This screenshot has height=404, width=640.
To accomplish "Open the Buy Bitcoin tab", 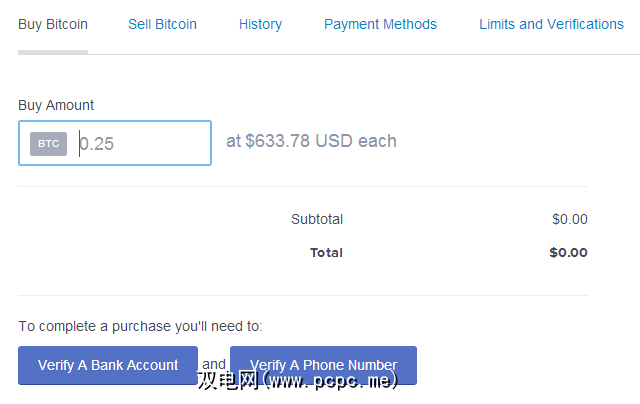I will (x=53, y=24).
